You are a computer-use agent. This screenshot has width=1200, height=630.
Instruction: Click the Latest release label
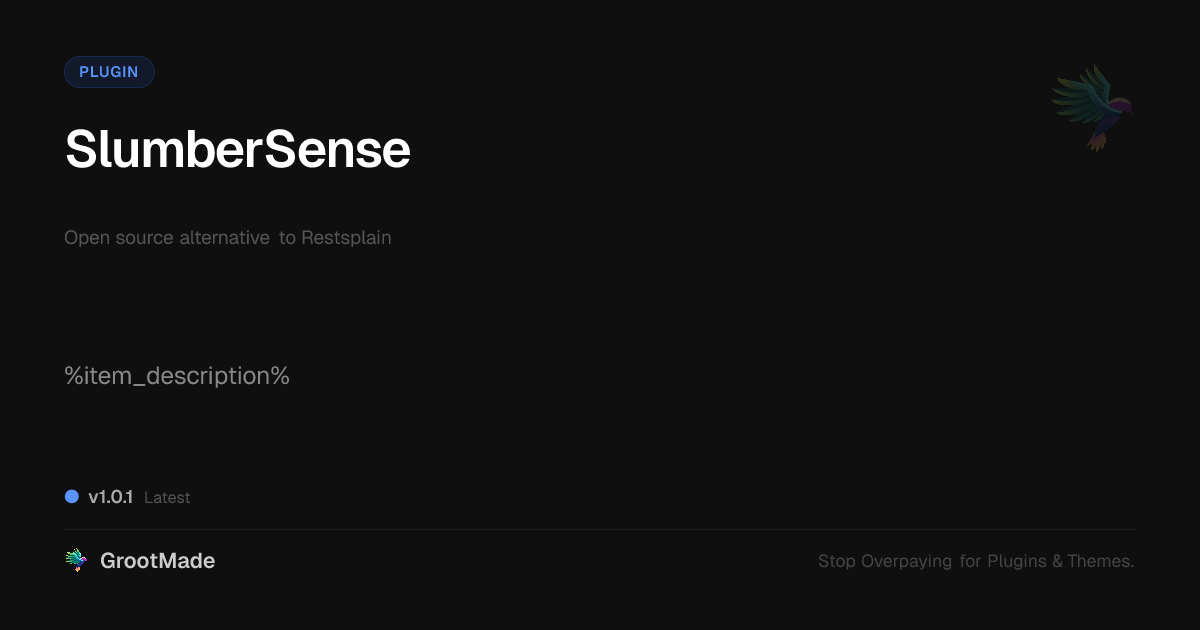167,498
